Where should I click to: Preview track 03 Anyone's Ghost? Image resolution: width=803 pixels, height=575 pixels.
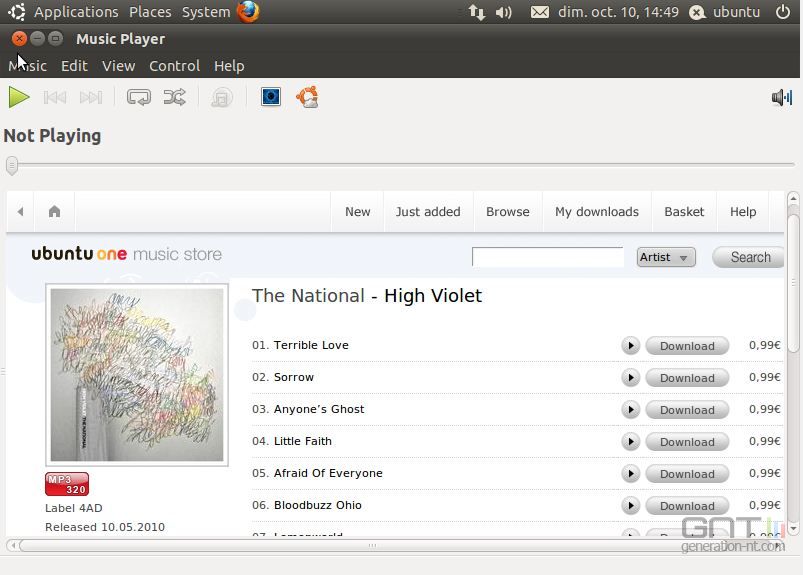pos(630,410)
